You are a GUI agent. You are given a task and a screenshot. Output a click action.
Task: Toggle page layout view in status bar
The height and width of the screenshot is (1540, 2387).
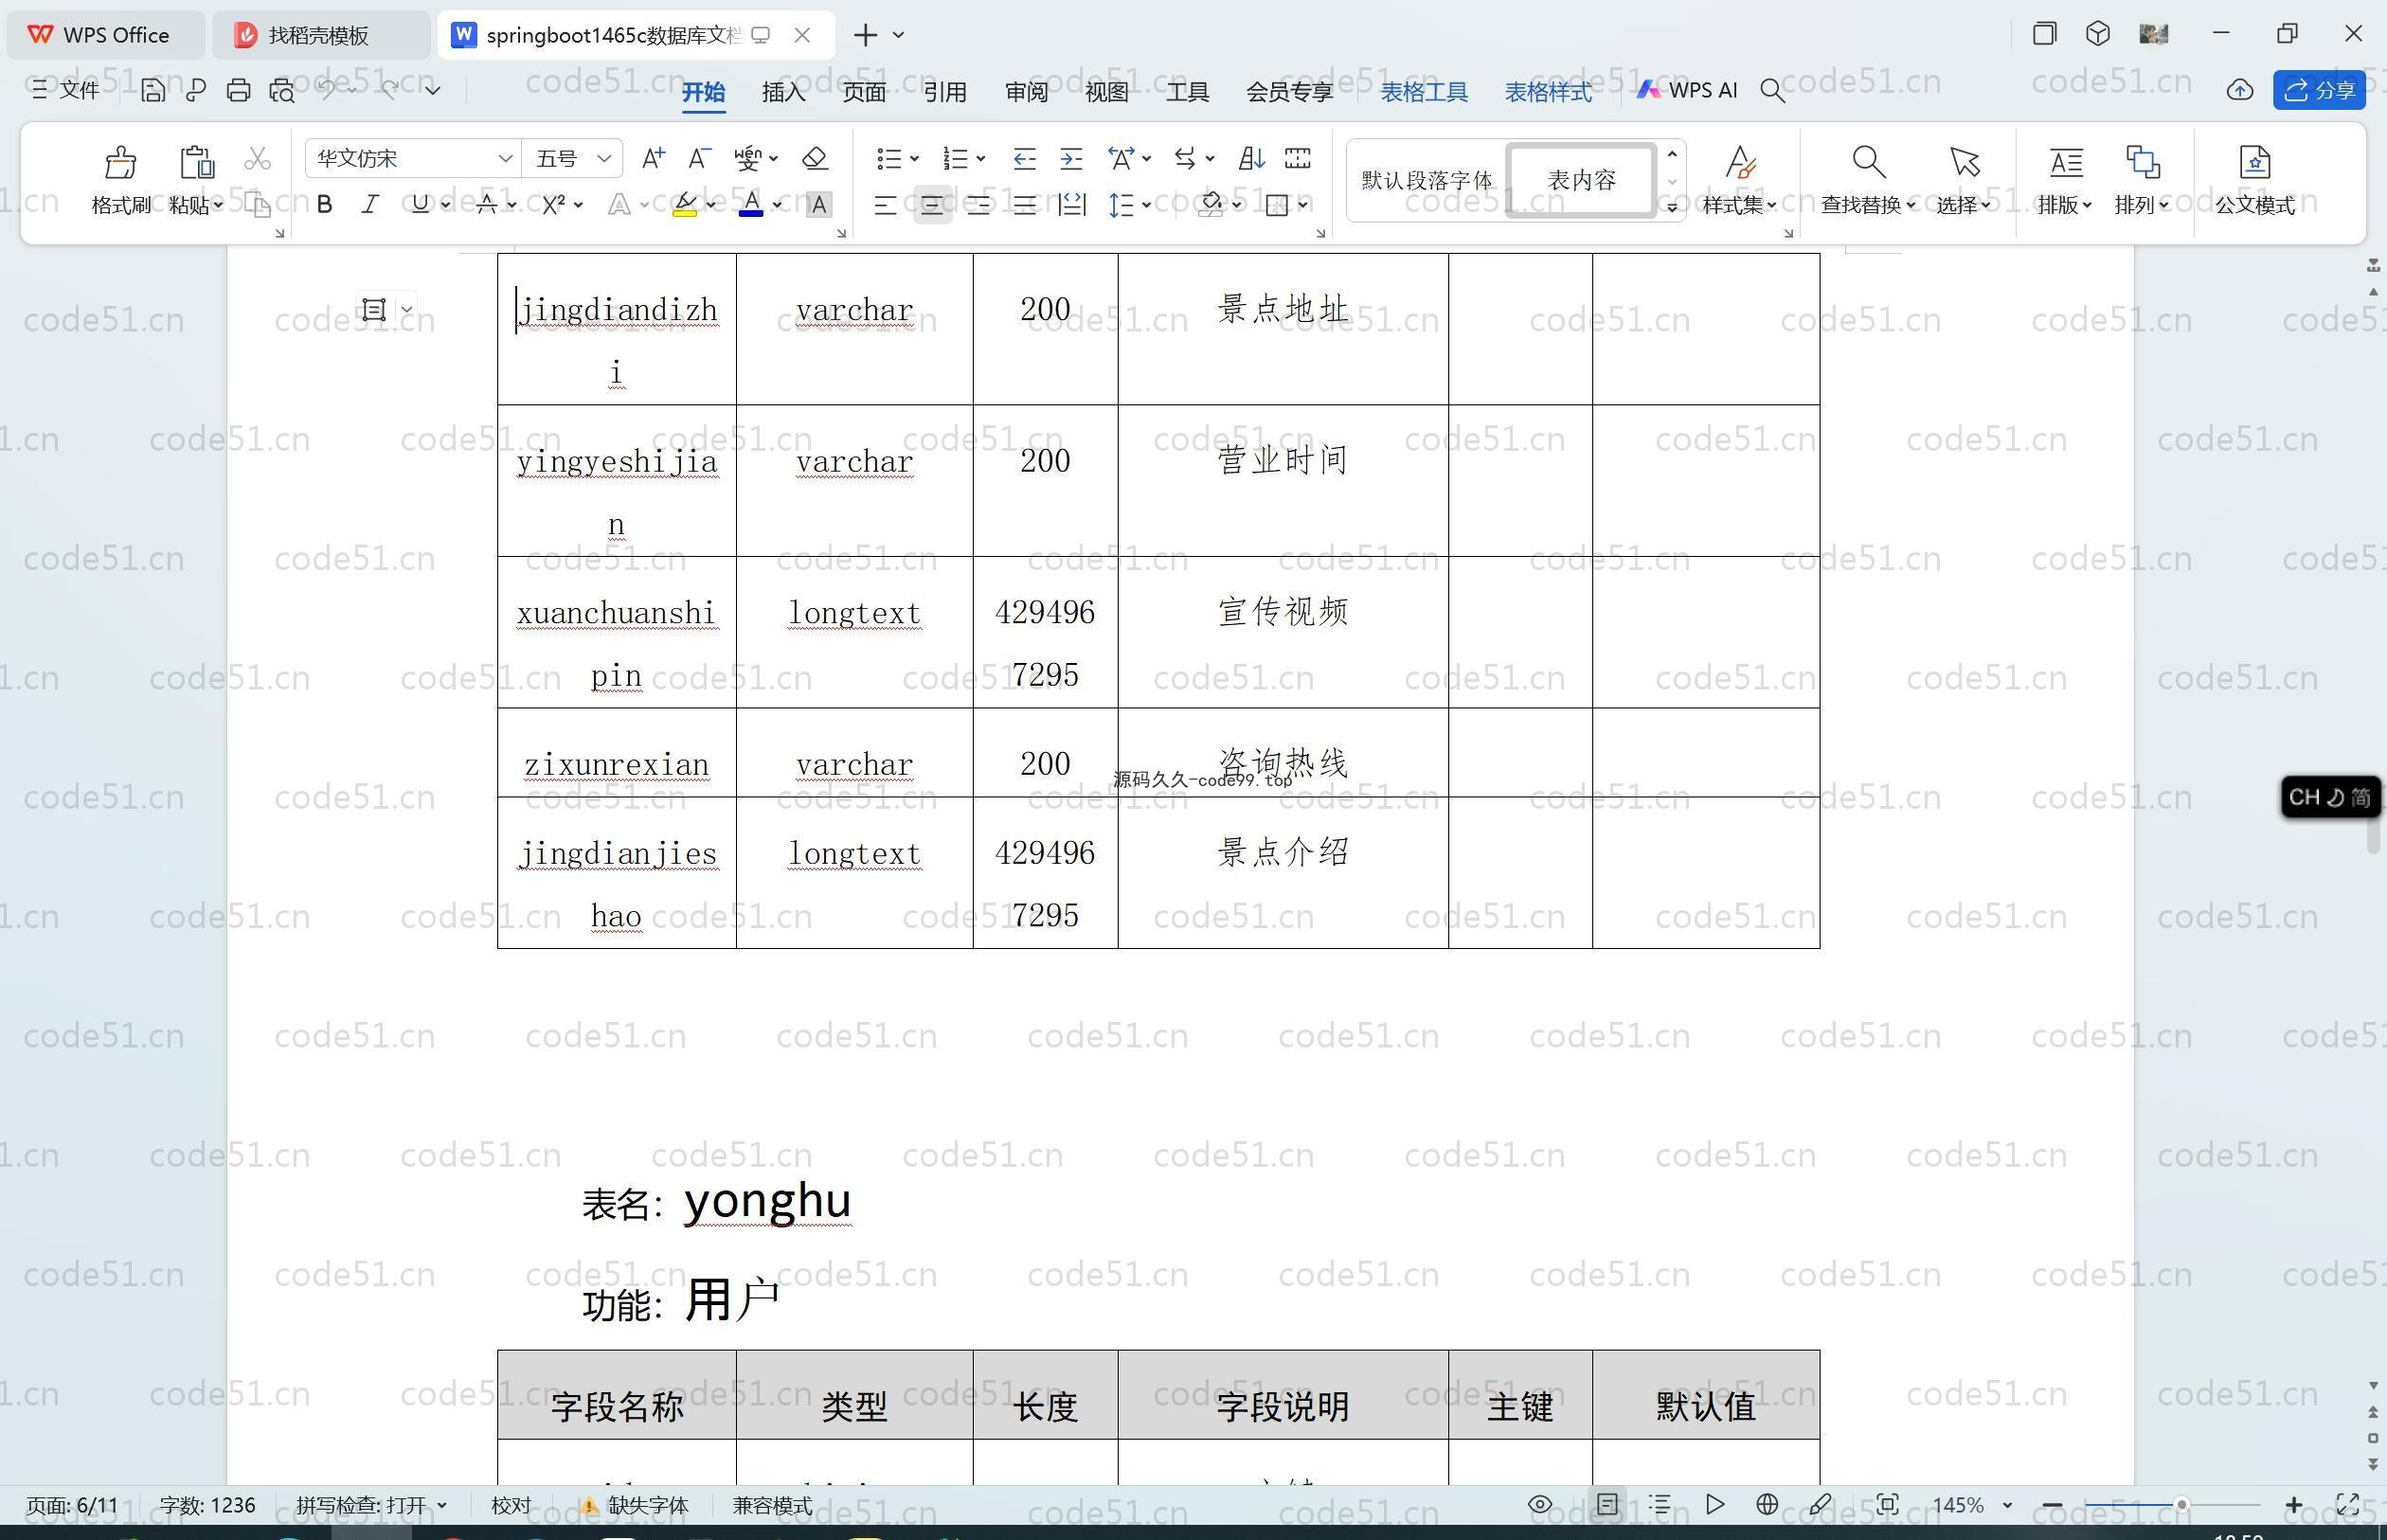[x=1607, y=1505]
